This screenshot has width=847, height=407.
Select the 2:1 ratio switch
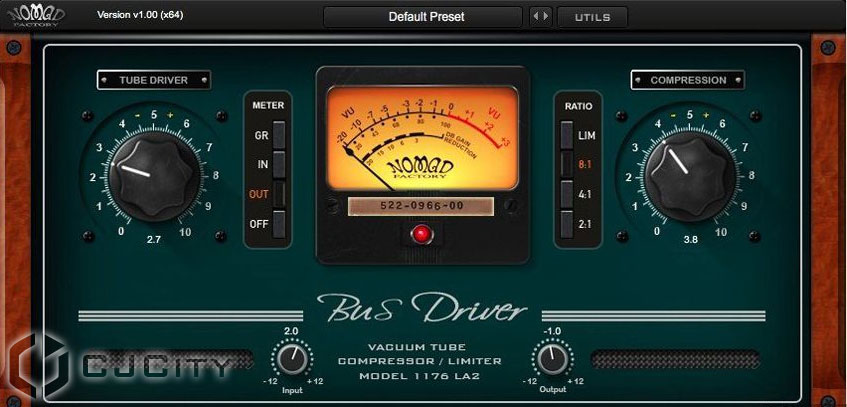567,224
